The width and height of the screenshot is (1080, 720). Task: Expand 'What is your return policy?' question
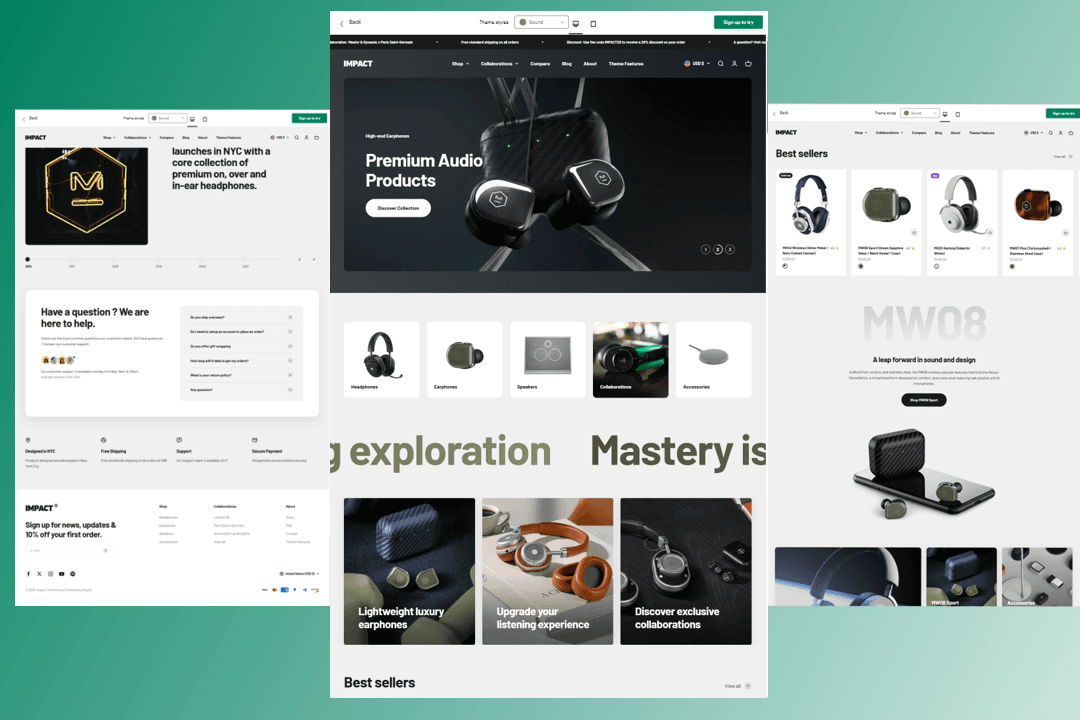click(x=241, y=375)
